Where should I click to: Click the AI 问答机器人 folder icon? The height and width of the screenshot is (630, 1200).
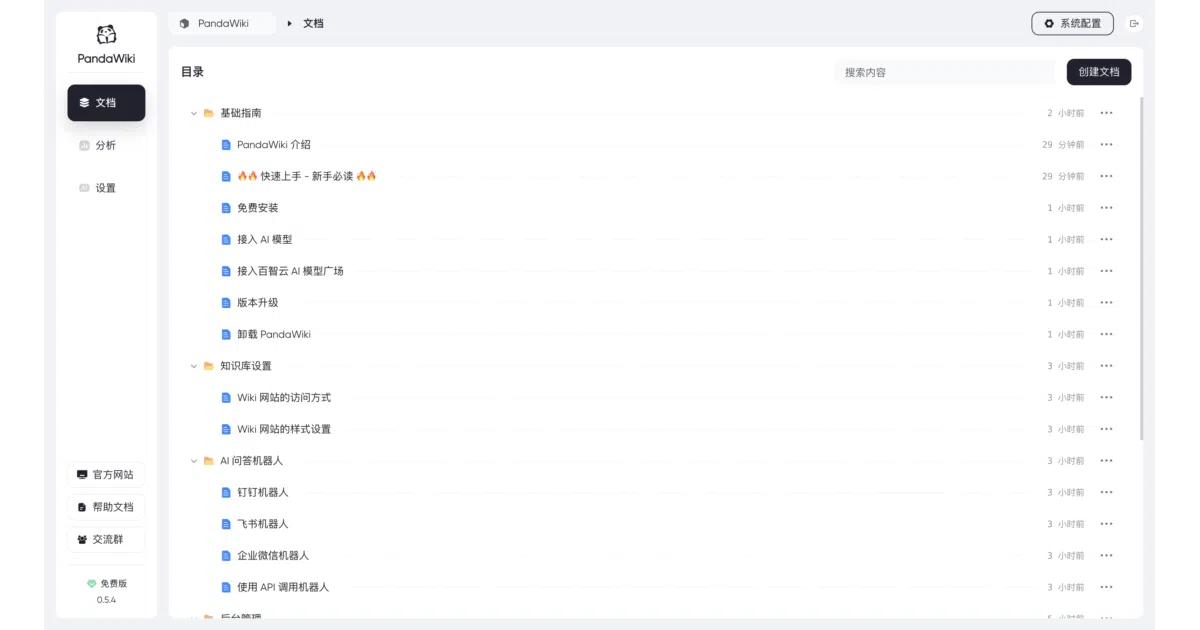(x=209, y=461)
